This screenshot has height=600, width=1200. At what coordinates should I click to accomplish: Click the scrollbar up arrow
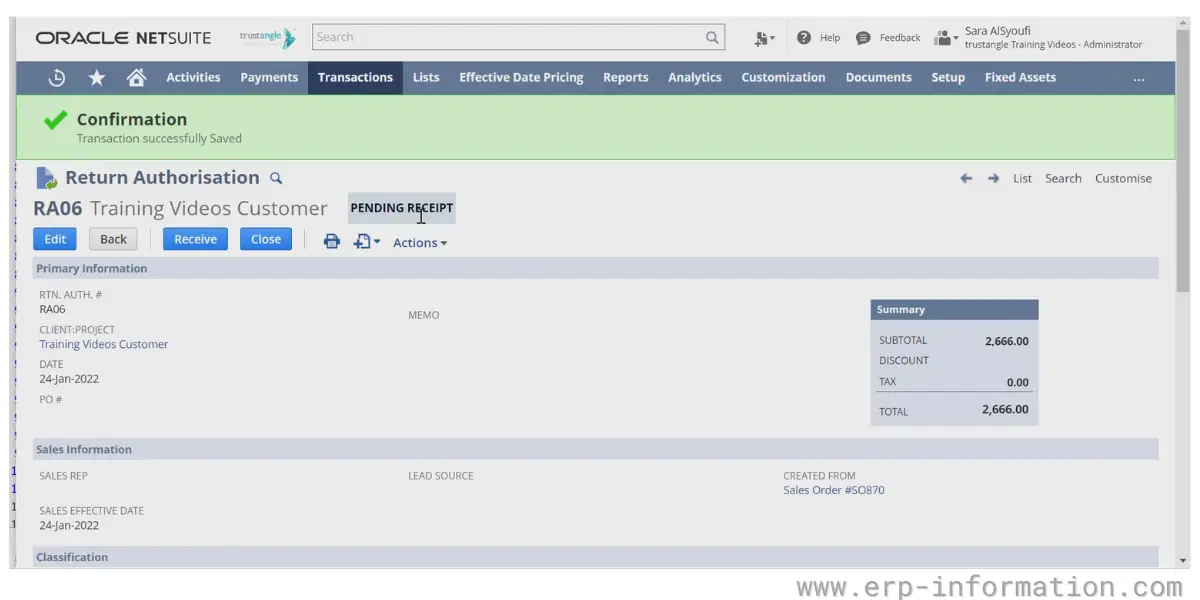coord(1184,23)
